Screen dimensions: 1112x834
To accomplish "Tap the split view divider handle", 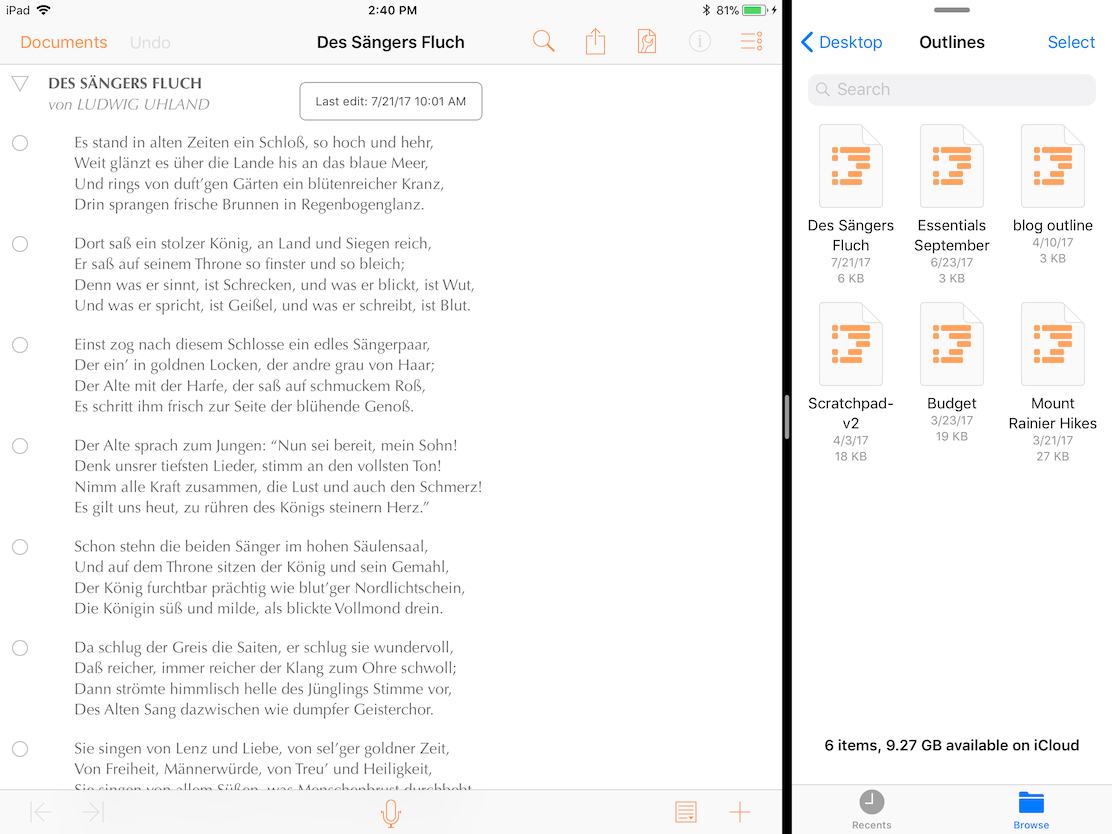I will click(x=786, y=417).
